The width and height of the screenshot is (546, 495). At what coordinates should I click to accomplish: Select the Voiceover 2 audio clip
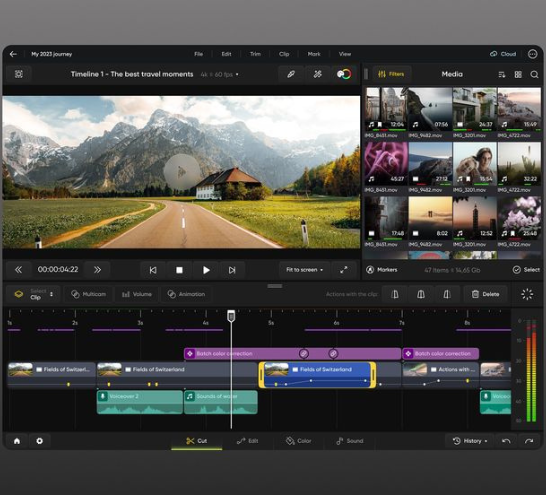(140, 402)
